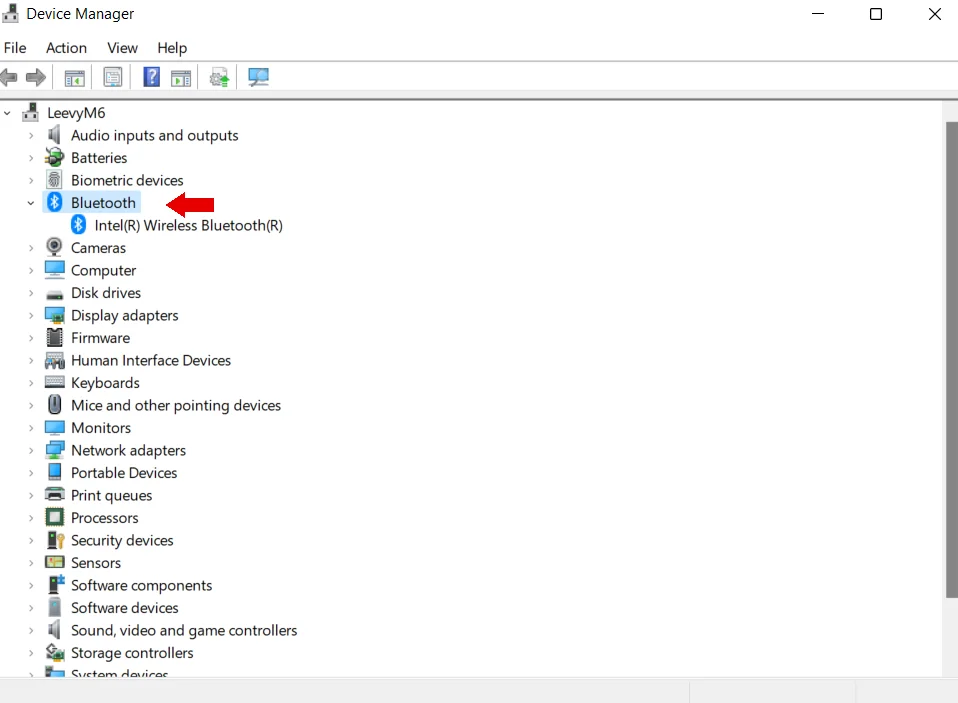Open the Help menu
This screenshot has height=703, width=958.
172,48
